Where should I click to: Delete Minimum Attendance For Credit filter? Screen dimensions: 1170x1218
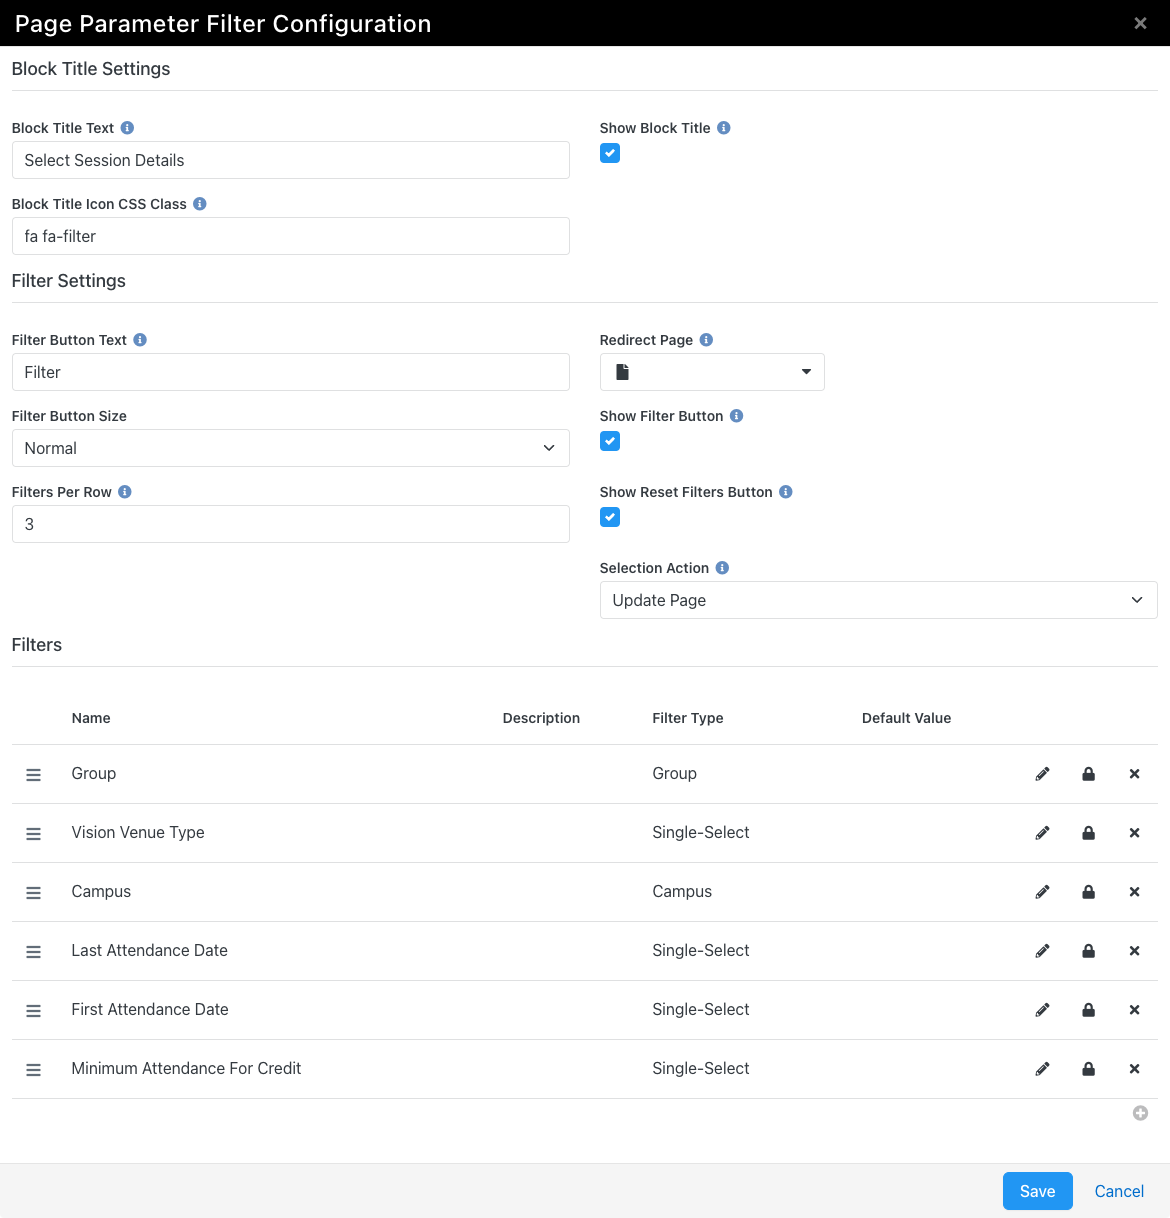click(1134, 1069)
